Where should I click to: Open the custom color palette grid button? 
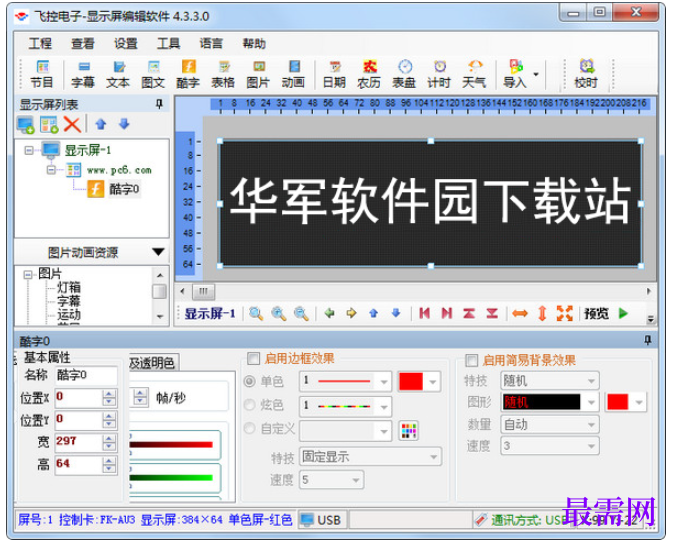point(409,430)
